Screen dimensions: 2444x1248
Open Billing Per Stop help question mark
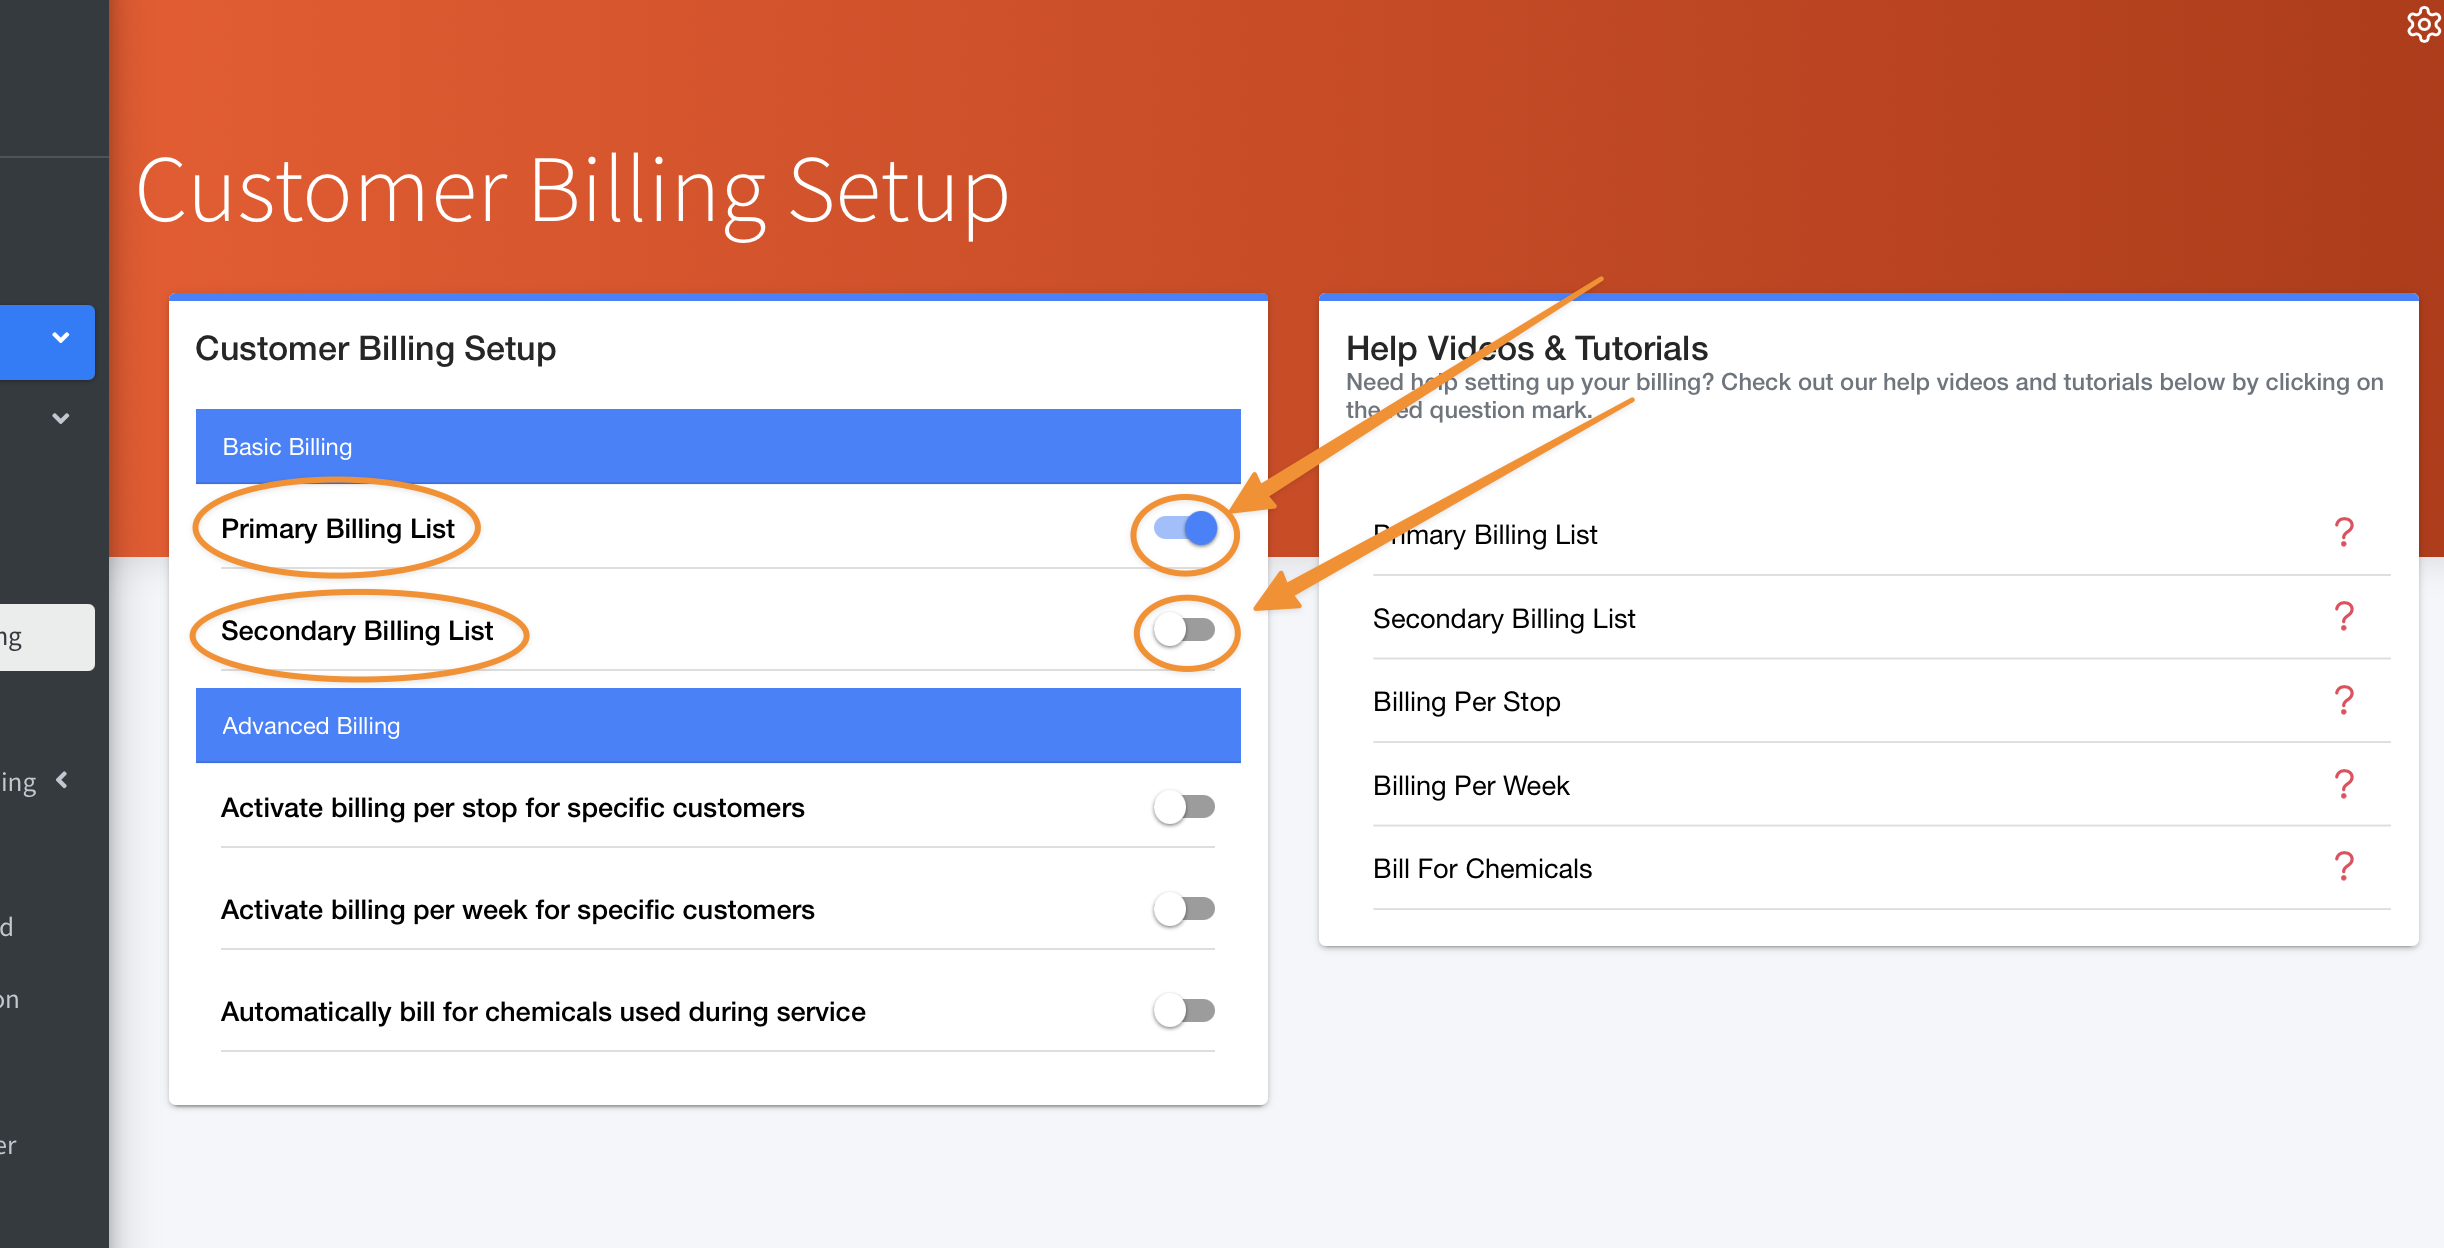[x=2343, y=700]
